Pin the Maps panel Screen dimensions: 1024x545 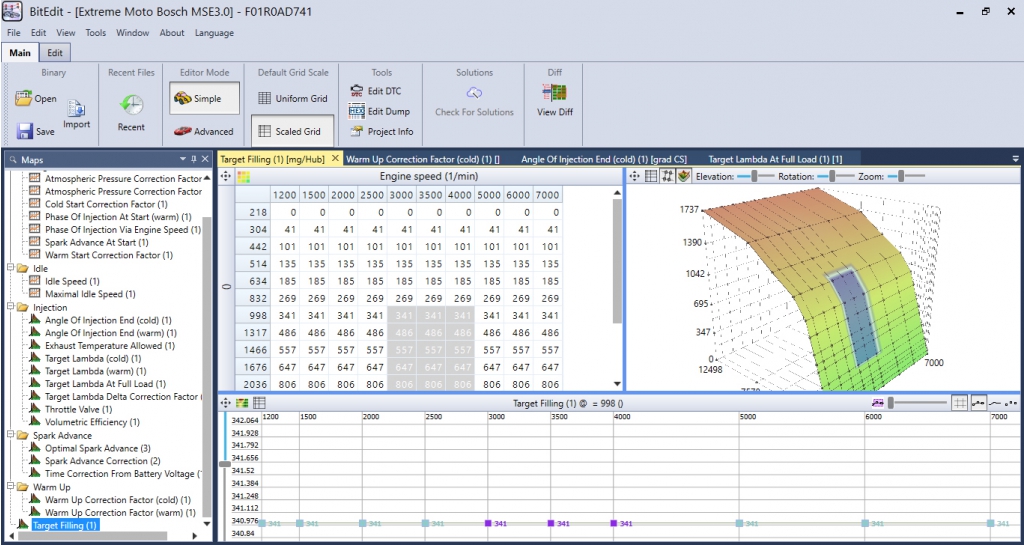tap(194, 159)
